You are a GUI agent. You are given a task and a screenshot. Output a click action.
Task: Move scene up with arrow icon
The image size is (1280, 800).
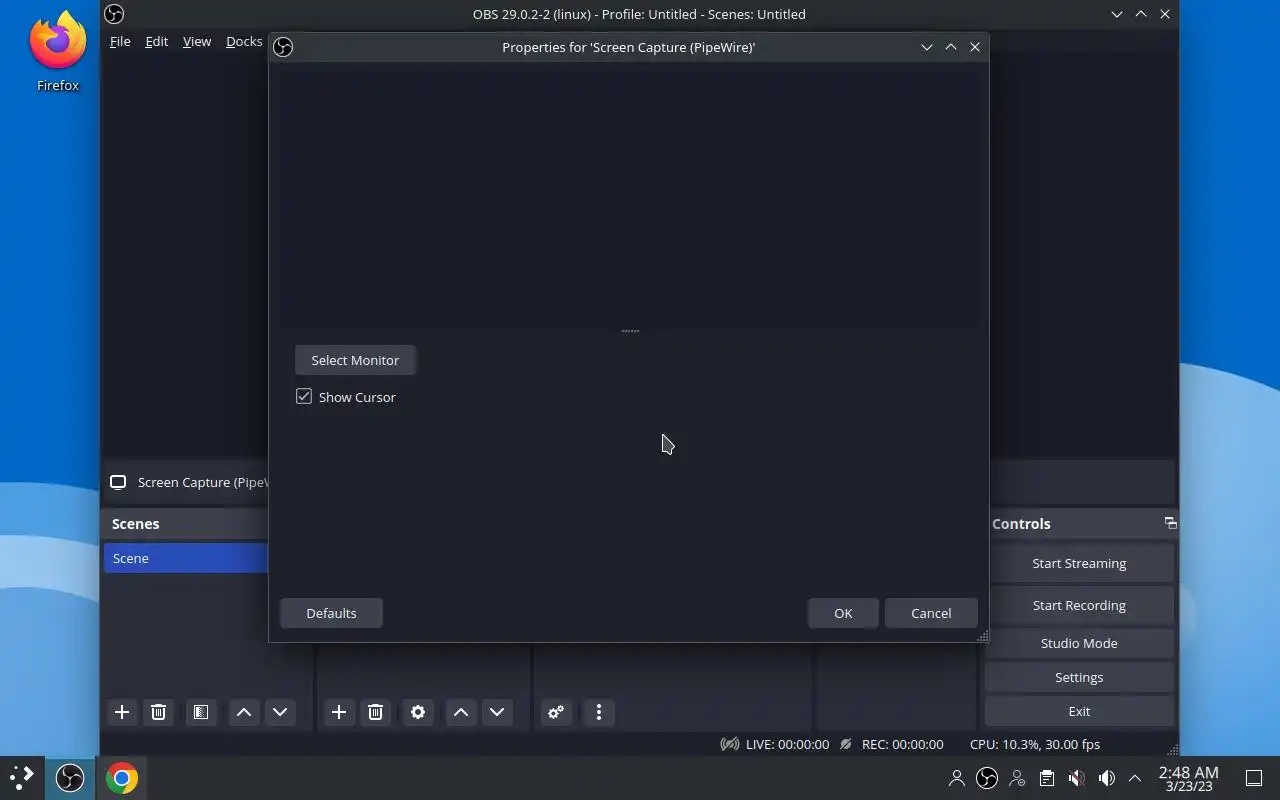click(244, 712)
